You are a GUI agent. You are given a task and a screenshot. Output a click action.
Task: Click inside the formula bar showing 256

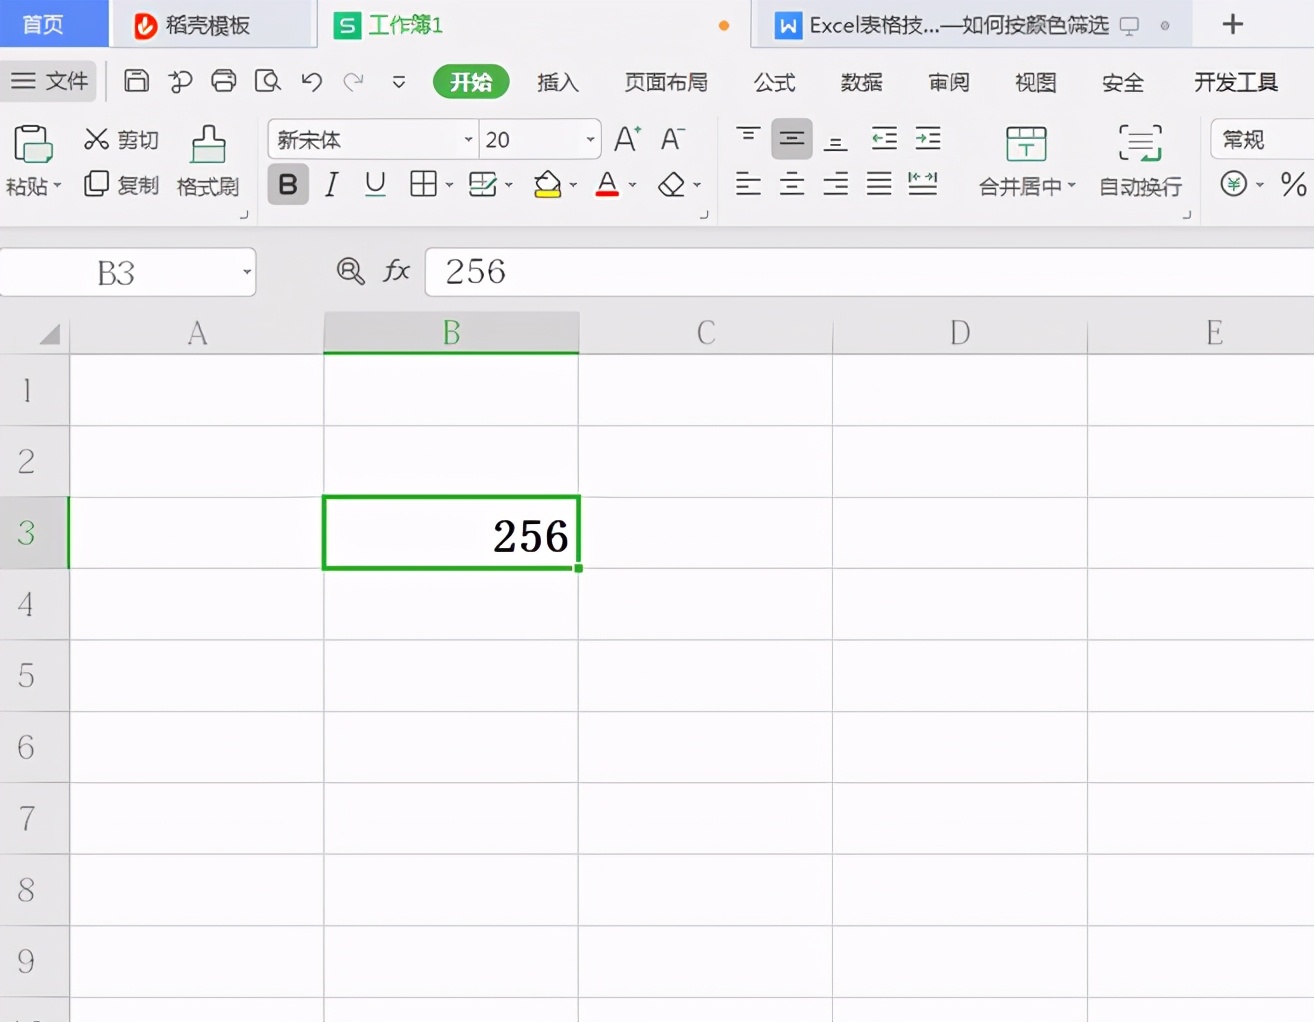click(x=600, y=271)
